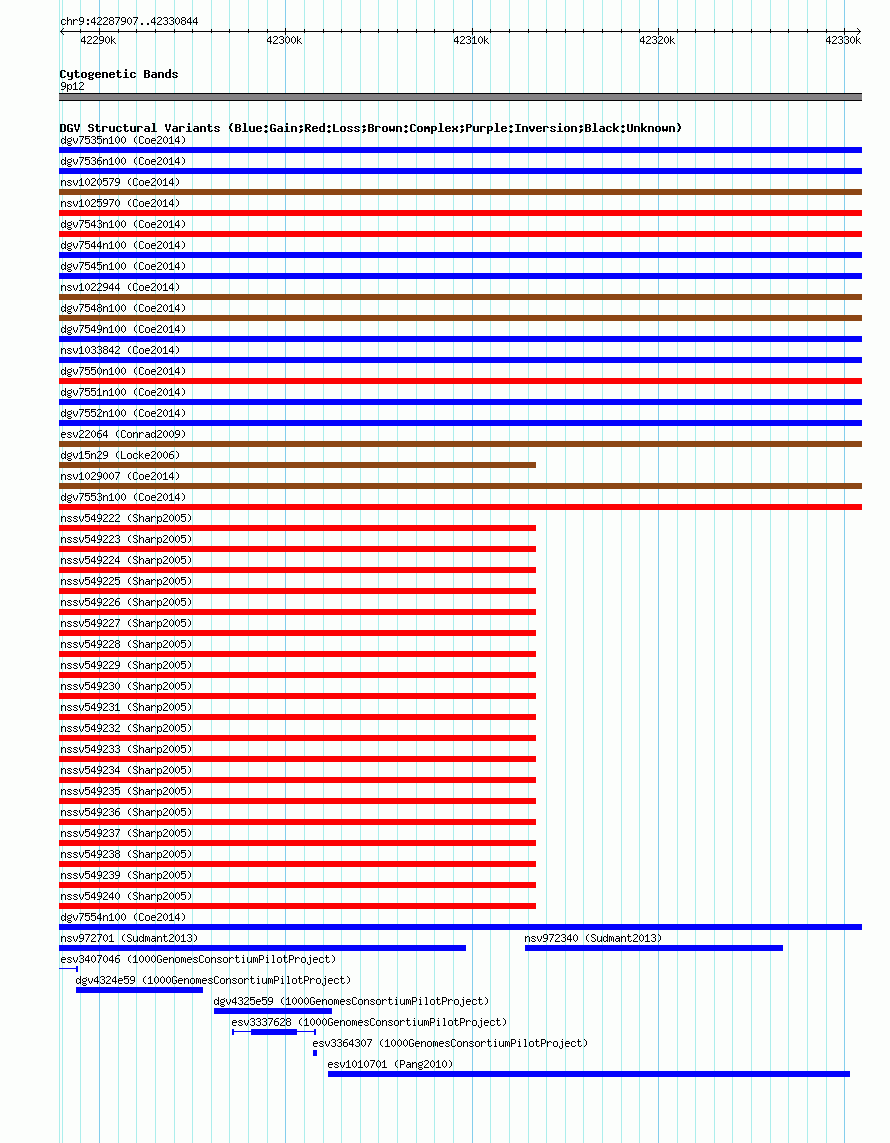Open nssv549223 (Sharp2005) label
890x1143 pixels.
(x=126, y=539)
